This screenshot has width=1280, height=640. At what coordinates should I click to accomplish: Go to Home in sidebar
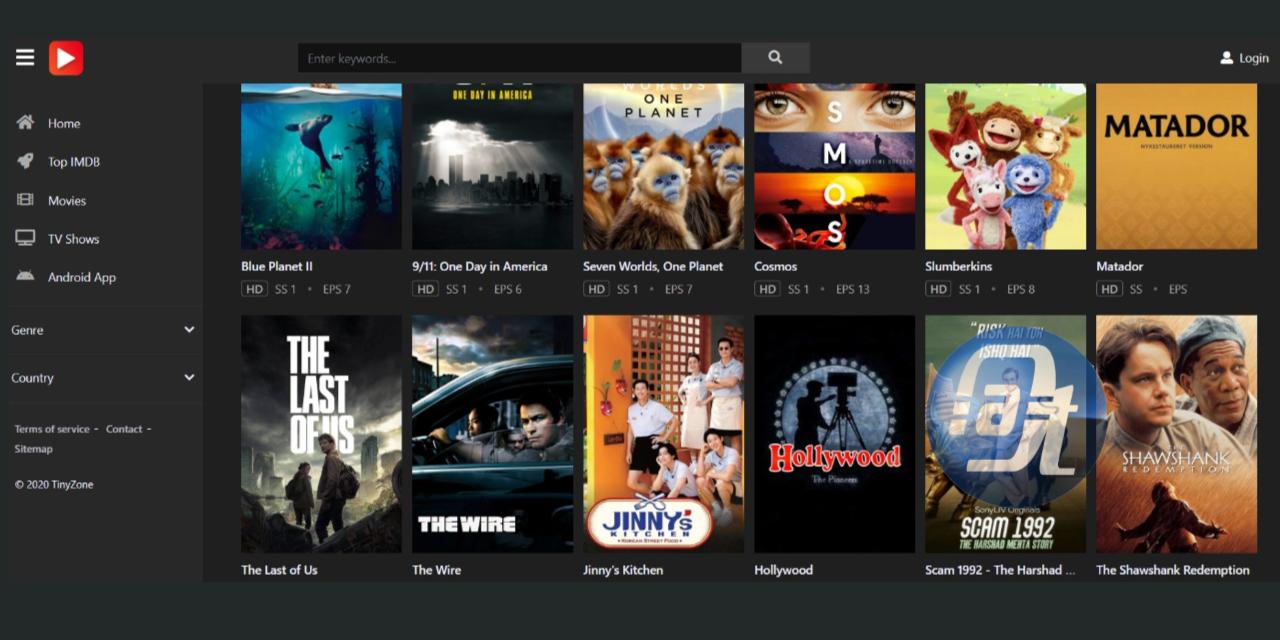pos(64,124)
